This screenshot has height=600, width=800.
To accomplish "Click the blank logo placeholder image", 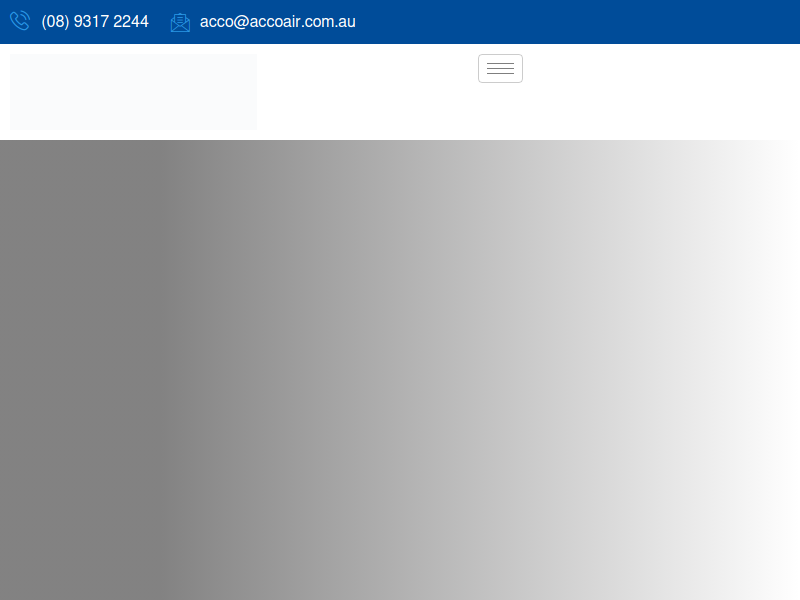I will (x=134, y=92).
